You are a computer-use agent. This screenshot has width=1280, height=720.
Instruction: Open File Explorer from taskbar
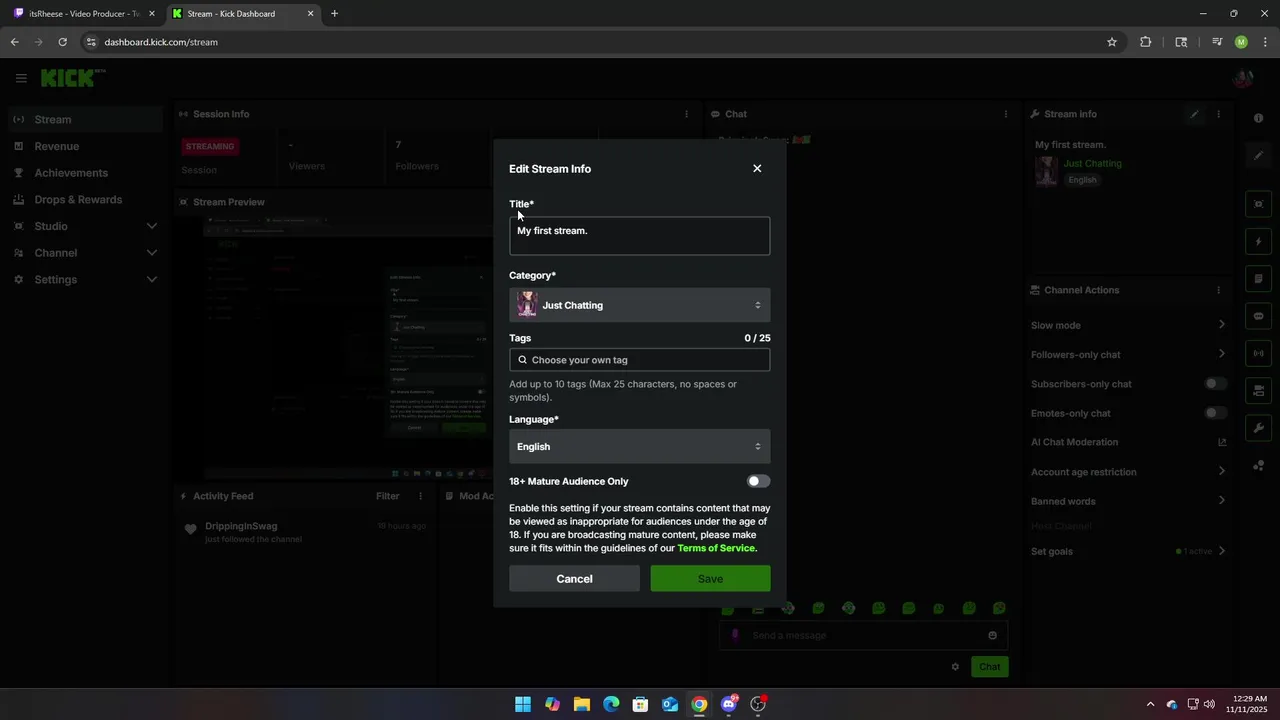tap(581, 704)
